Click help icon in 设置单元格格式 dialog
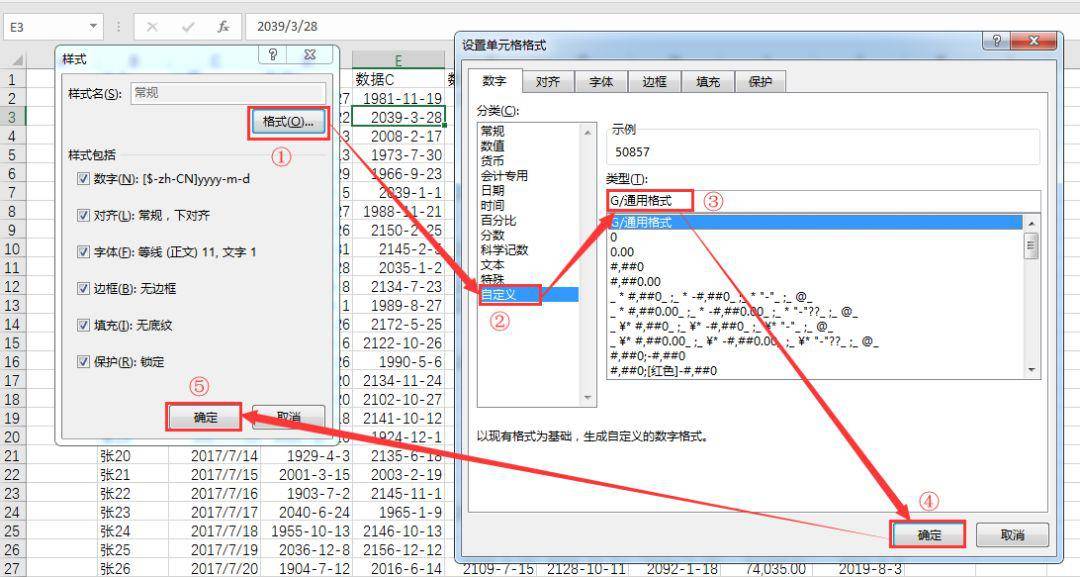This screenshot has width=1080, height=577. (997, 40)
